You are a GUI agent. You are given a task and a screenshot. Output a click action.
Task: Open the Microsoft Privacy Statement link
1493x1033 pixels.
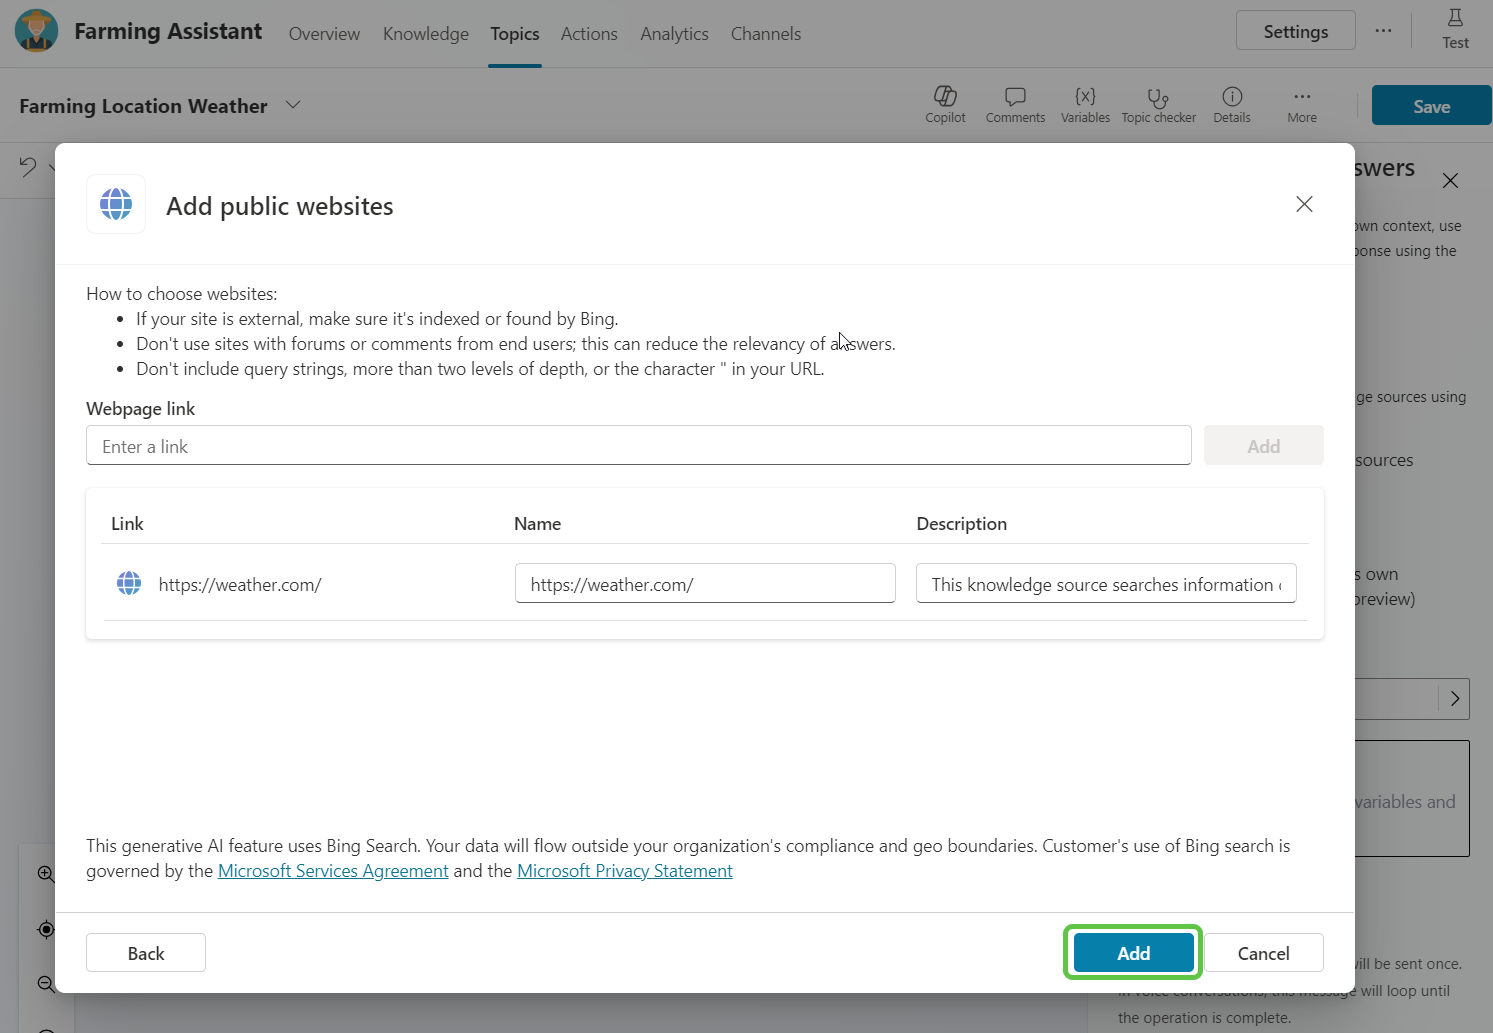(x=624, y=871)
